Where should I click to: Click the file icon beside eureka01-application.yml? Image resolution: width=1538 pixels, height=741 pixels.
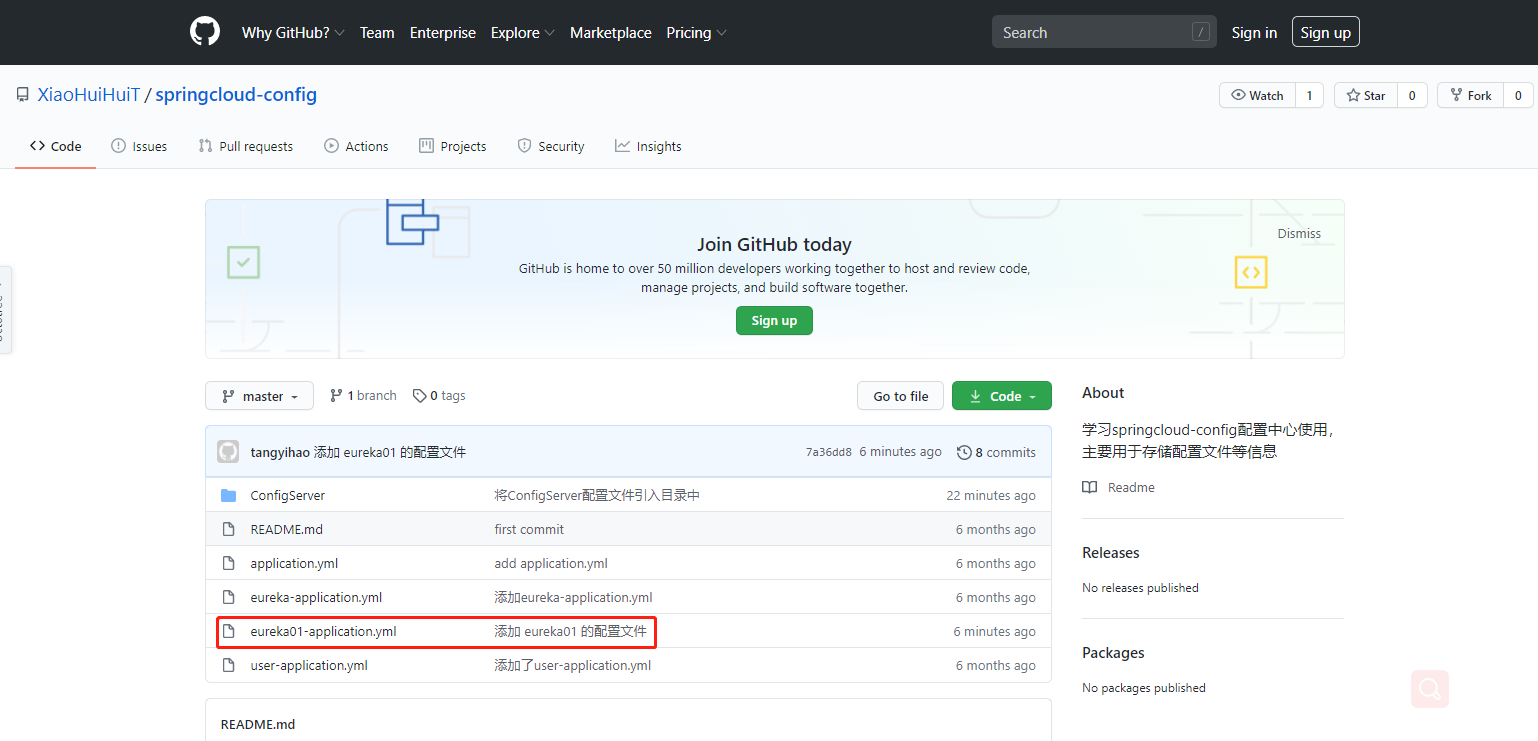point(228,631)
